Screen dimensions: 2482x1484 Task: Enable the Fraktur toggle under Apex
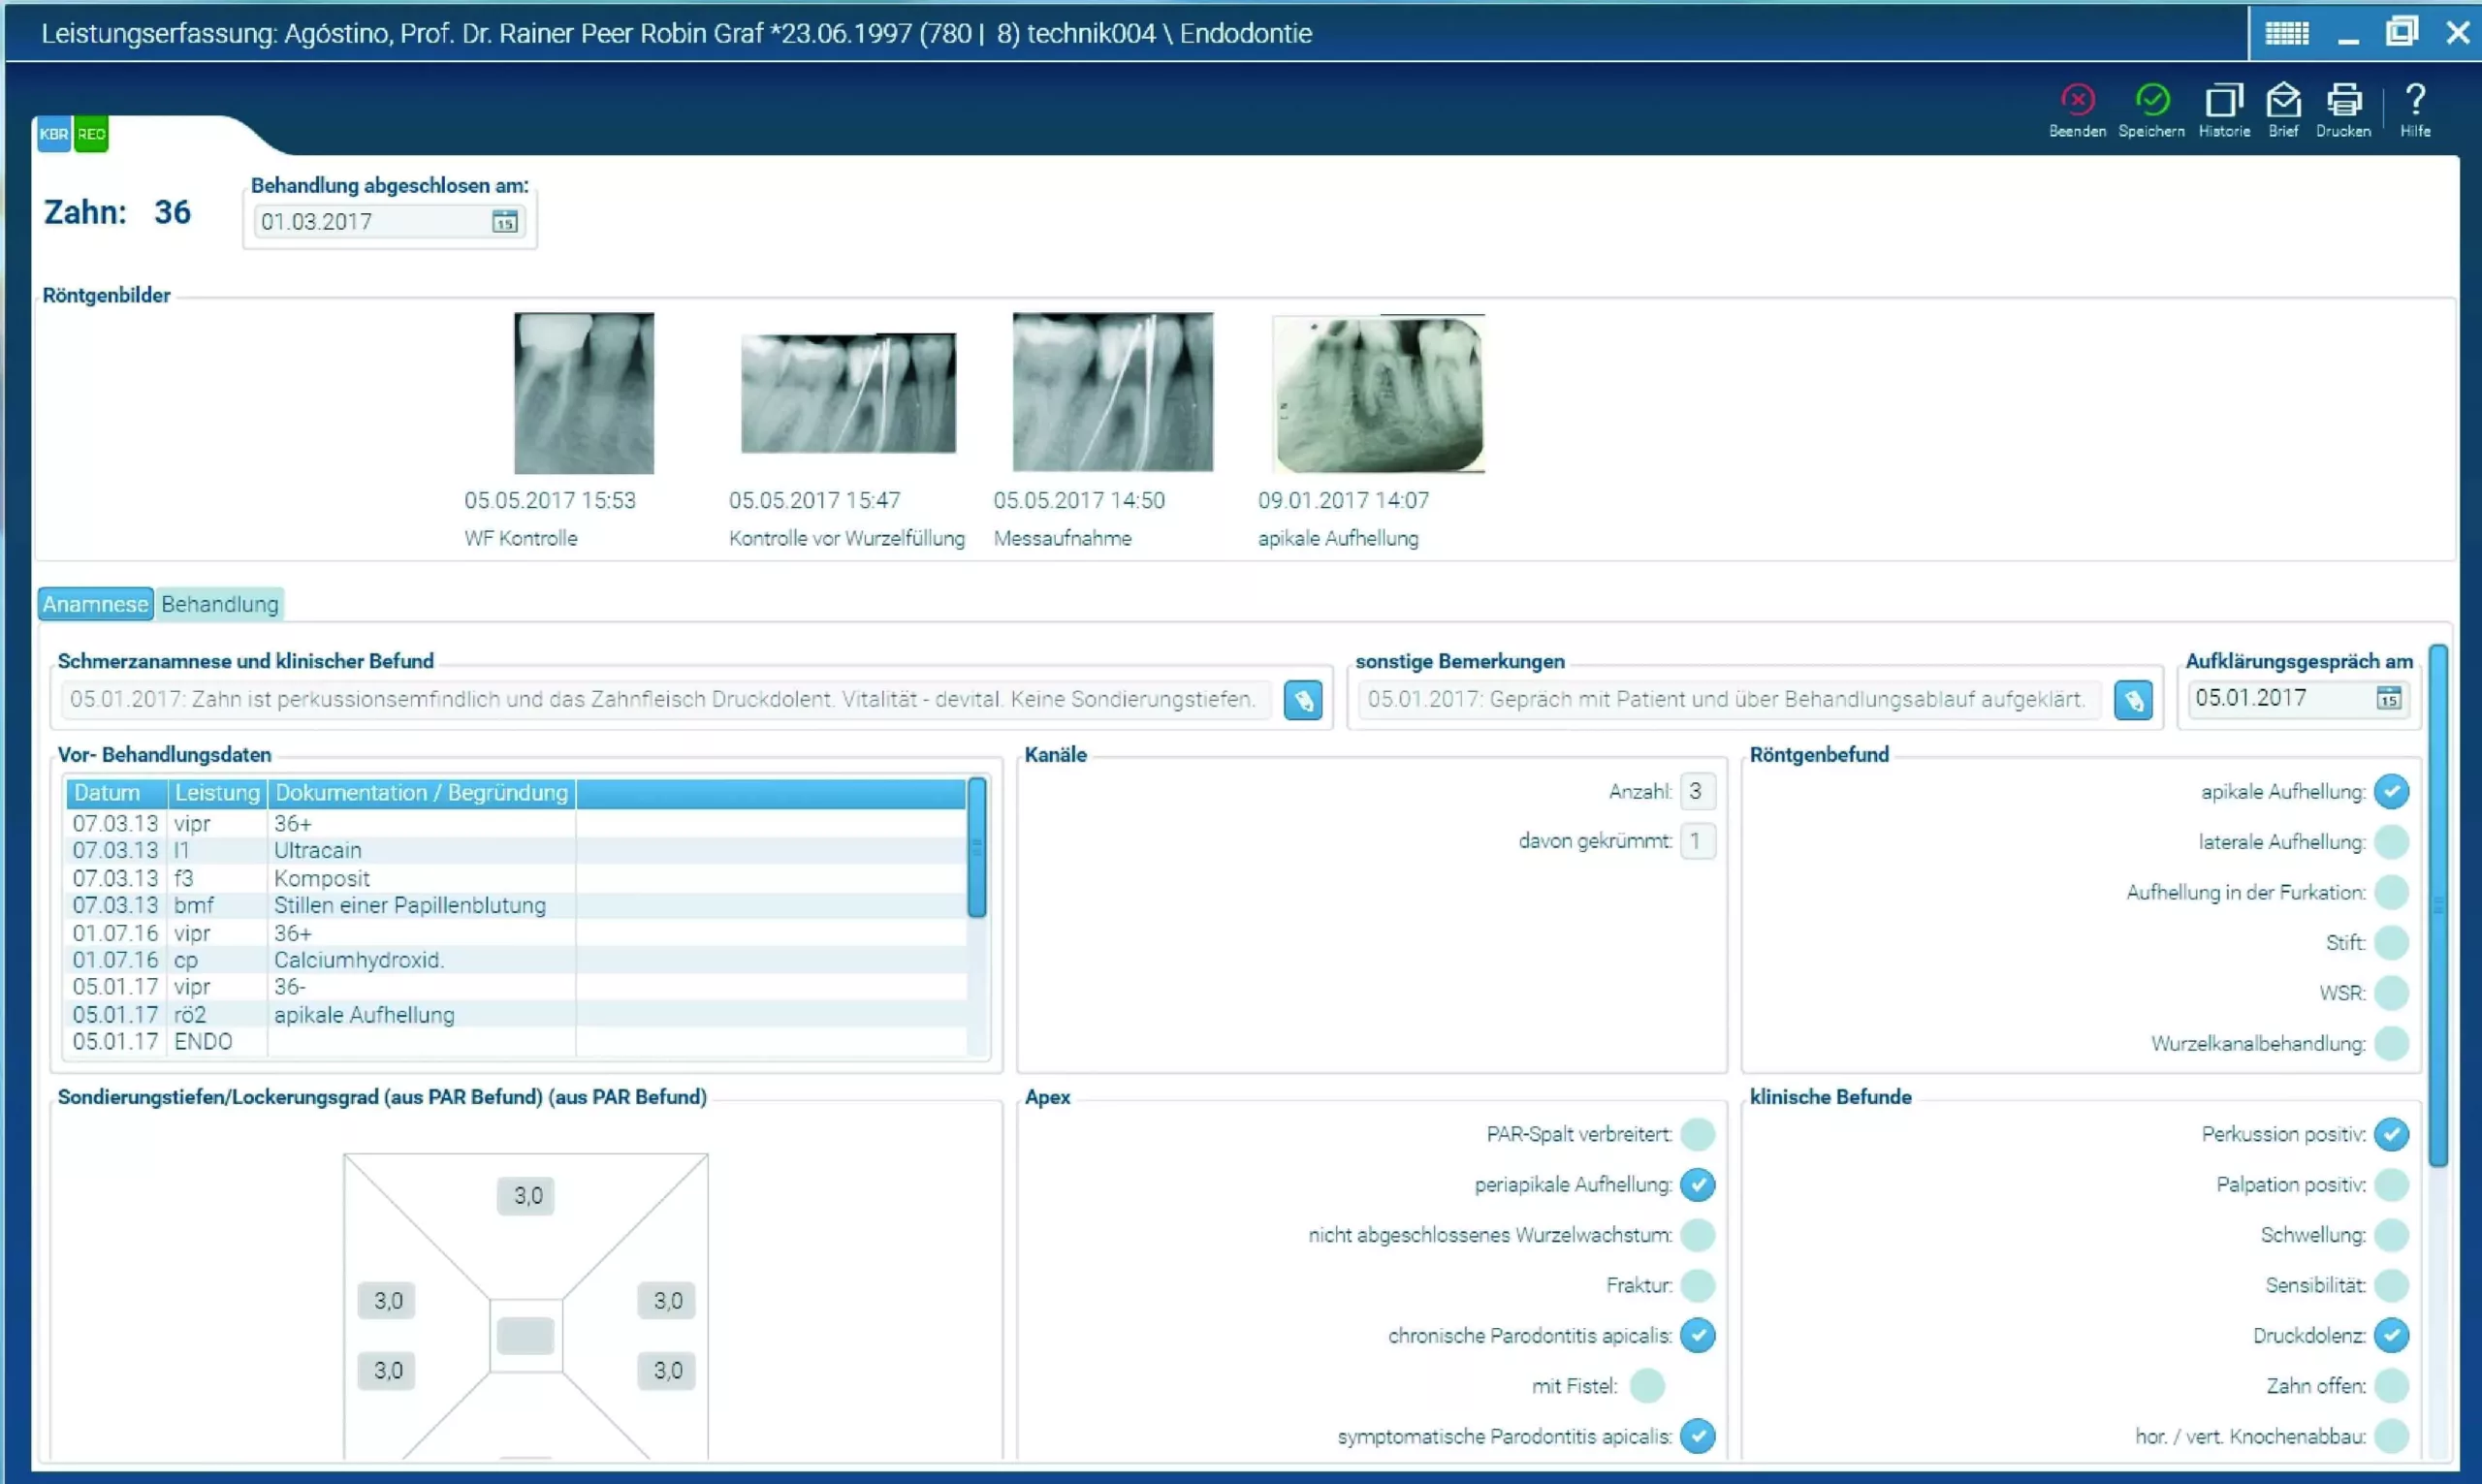coord(1697,1285)
